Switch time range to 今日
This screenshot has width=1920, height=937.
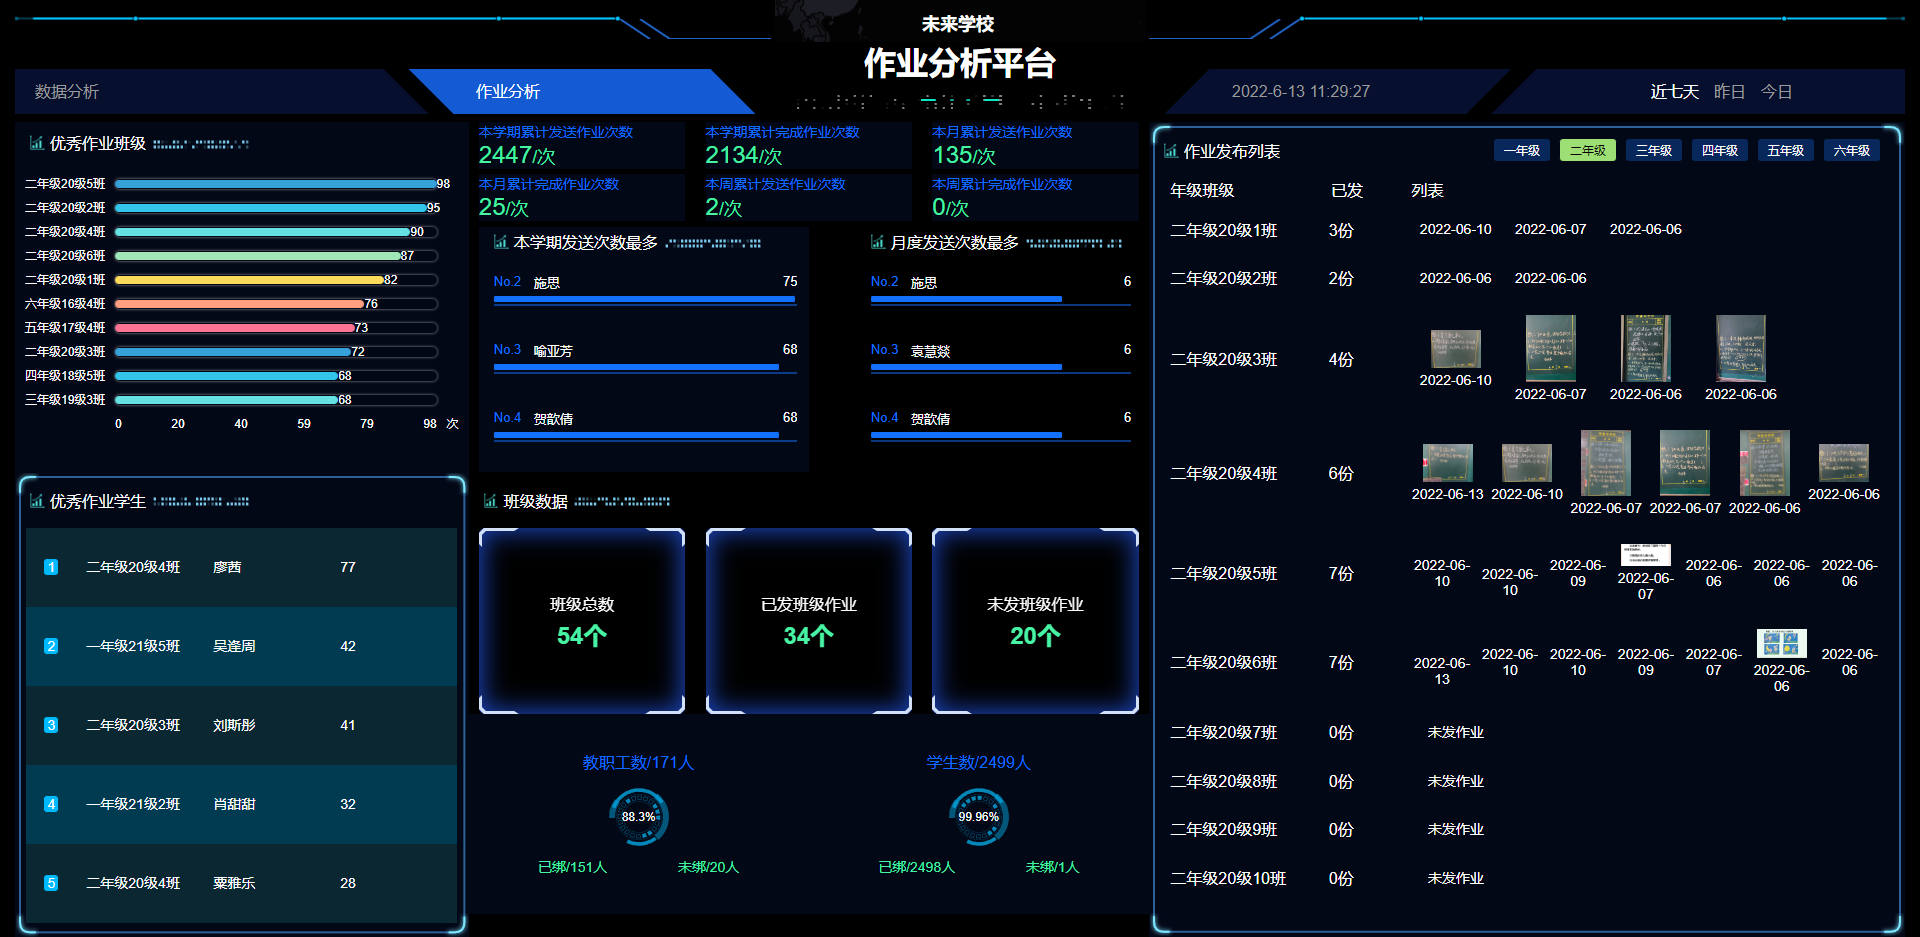[1776, 91]
